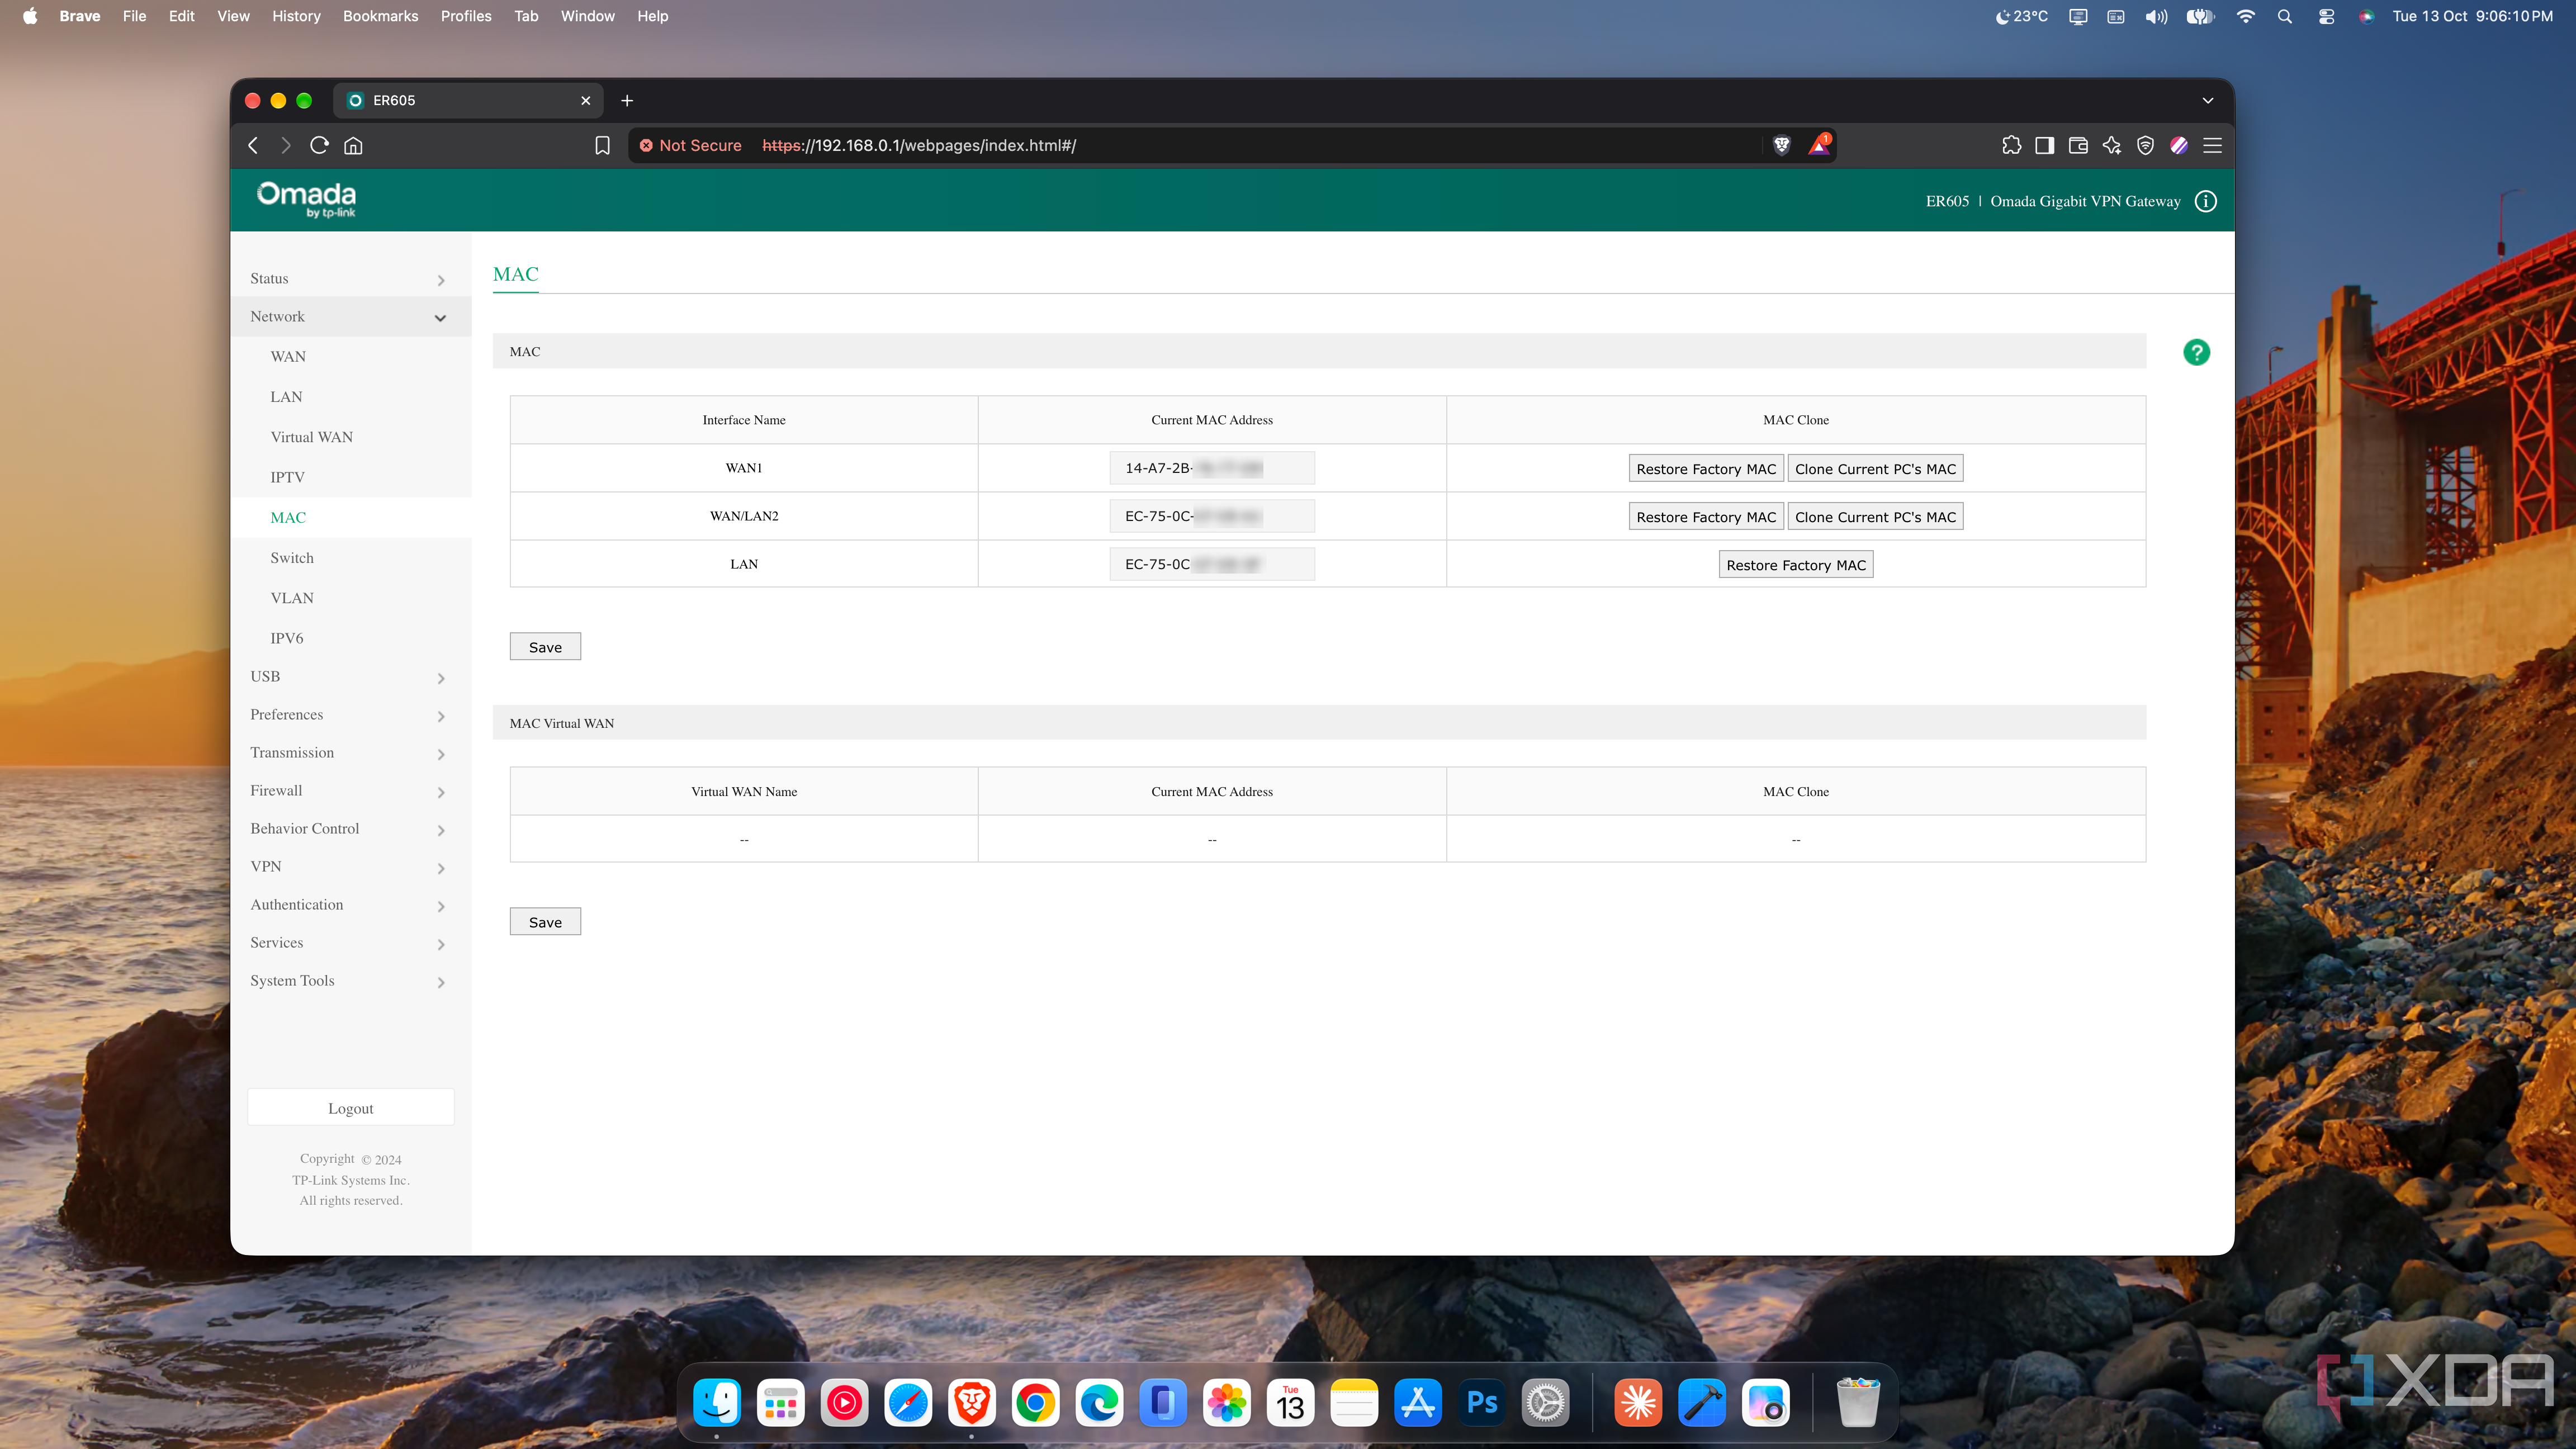This screenshot has height=1449, width=2576.
Task: Click the Brave Rewards triangle icon
Action: point(1819,145)
